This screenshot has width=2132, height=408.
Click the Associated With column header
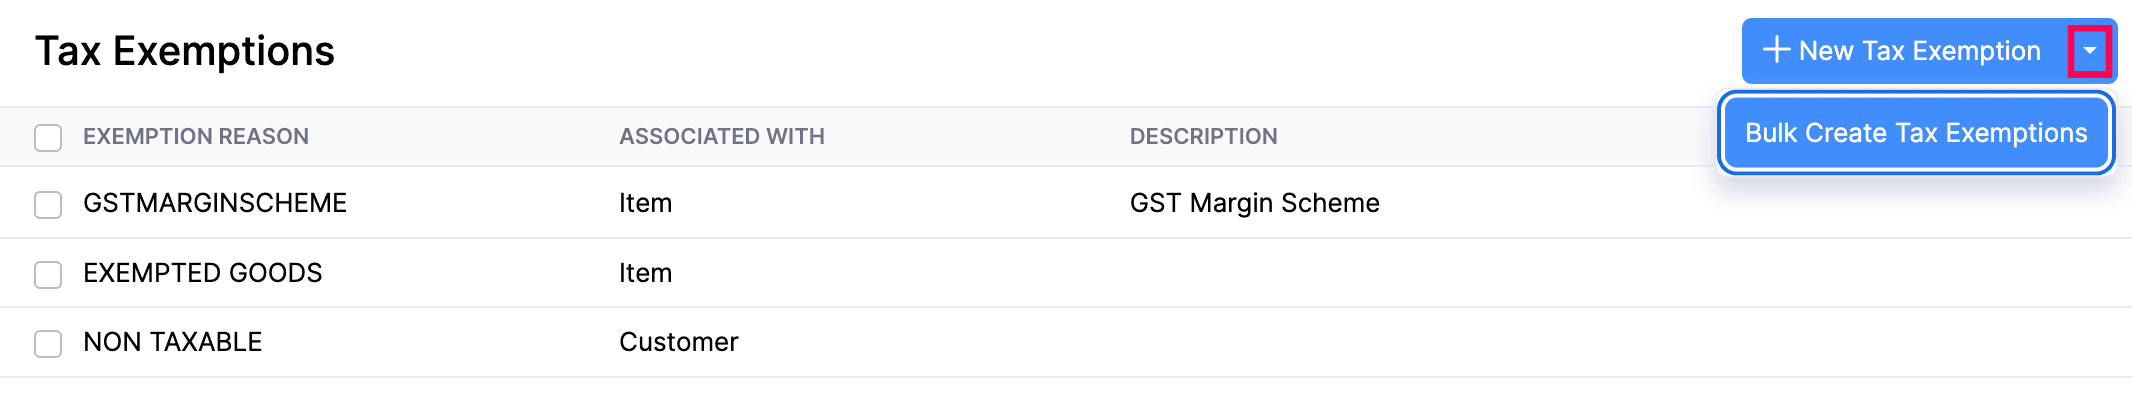(x=722, y=137)
